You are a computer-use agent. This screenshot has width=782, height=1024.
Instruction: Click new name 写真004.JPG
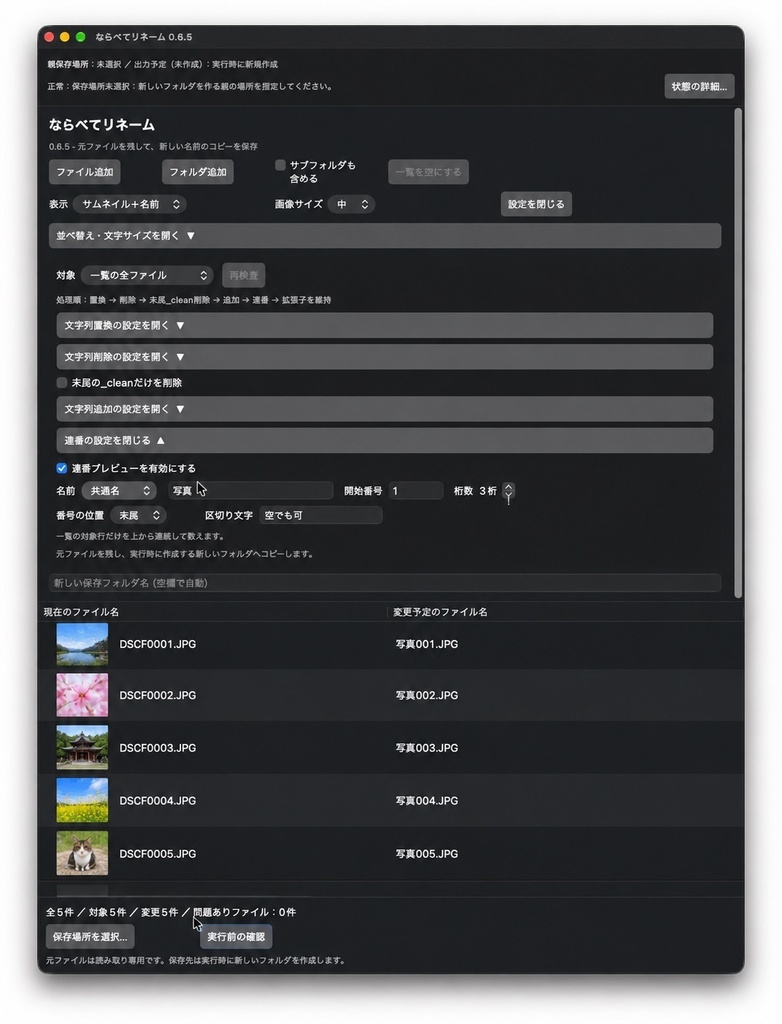click(x=427, y=801)
